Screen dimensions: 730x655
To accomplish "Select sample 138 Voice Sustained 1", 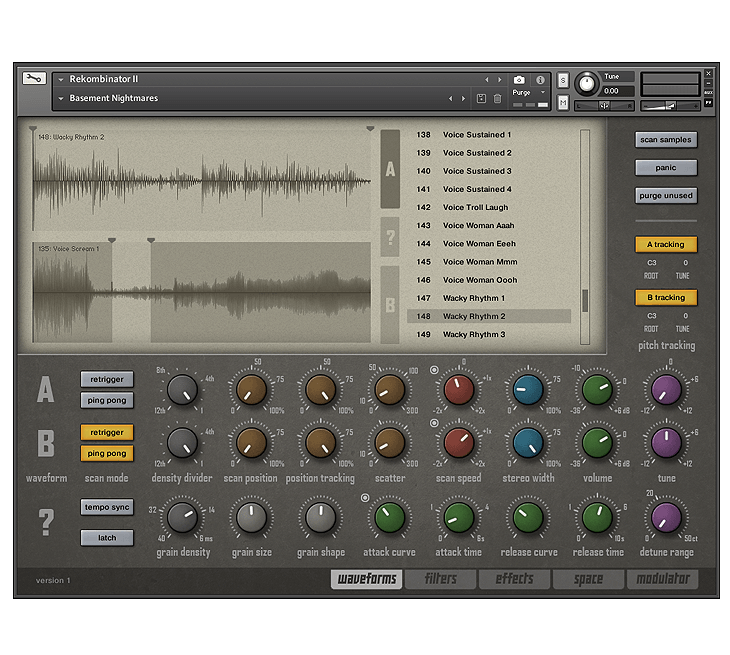I will tap(489, 135).
